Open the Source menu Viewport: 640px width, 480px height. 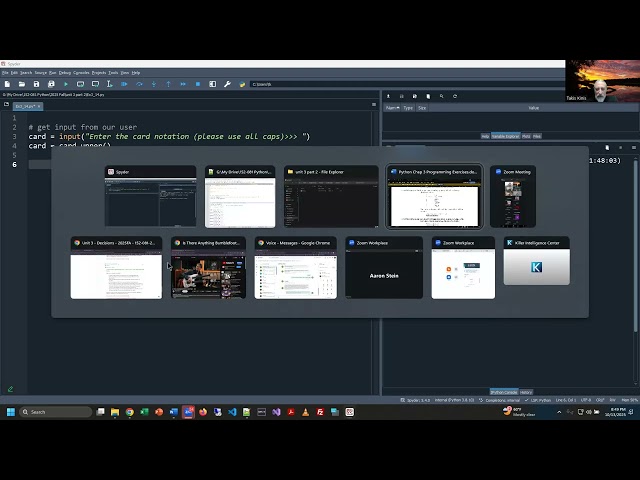tap(40, 73)
